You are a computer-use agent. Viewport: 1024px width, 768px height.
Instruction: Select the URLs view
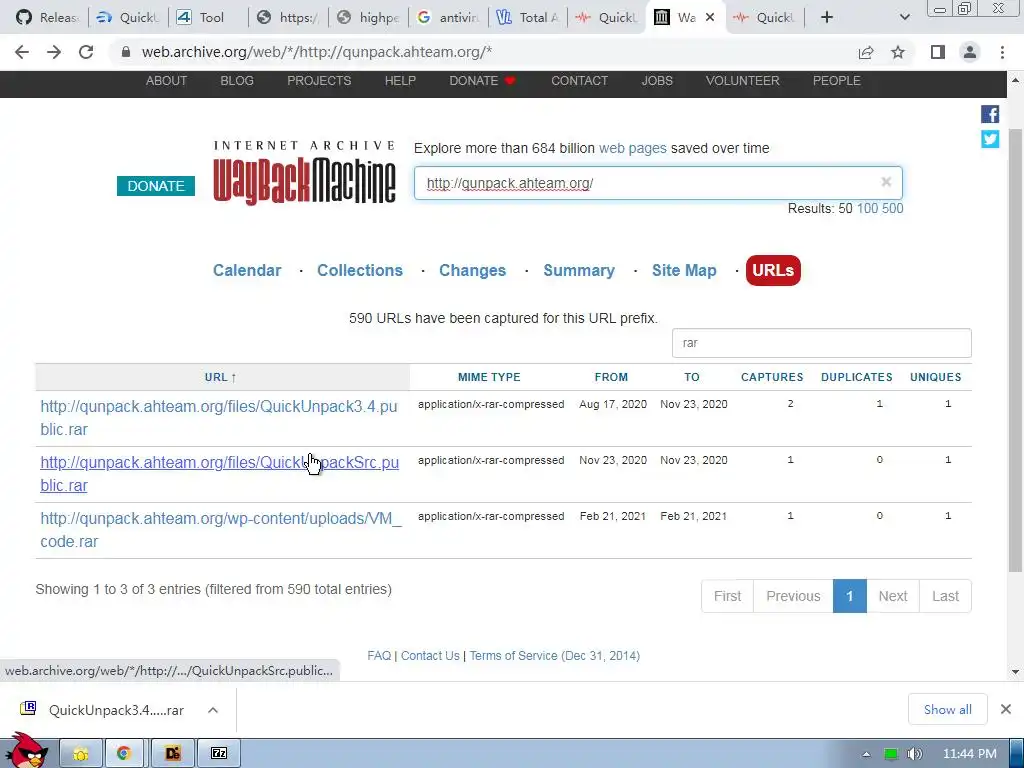click(773, 270)
